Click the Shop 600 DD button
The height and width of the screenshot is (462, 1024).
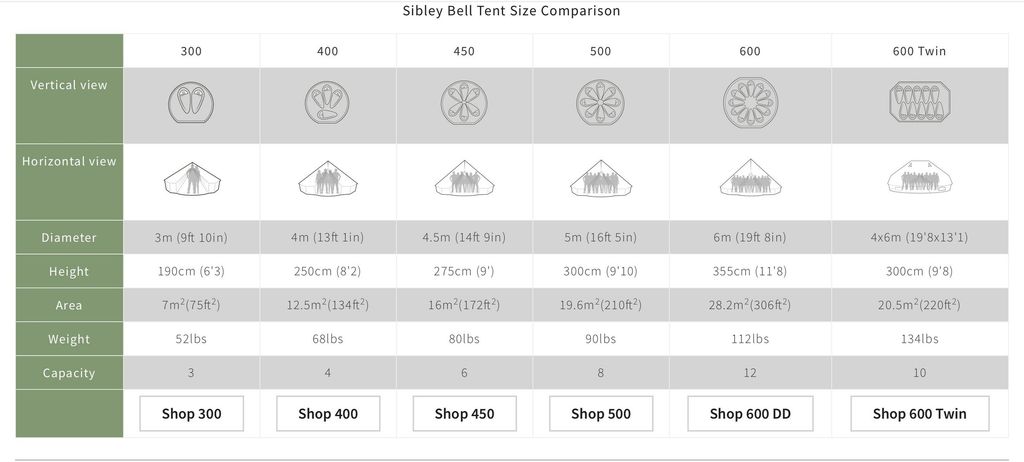[750, 414]
